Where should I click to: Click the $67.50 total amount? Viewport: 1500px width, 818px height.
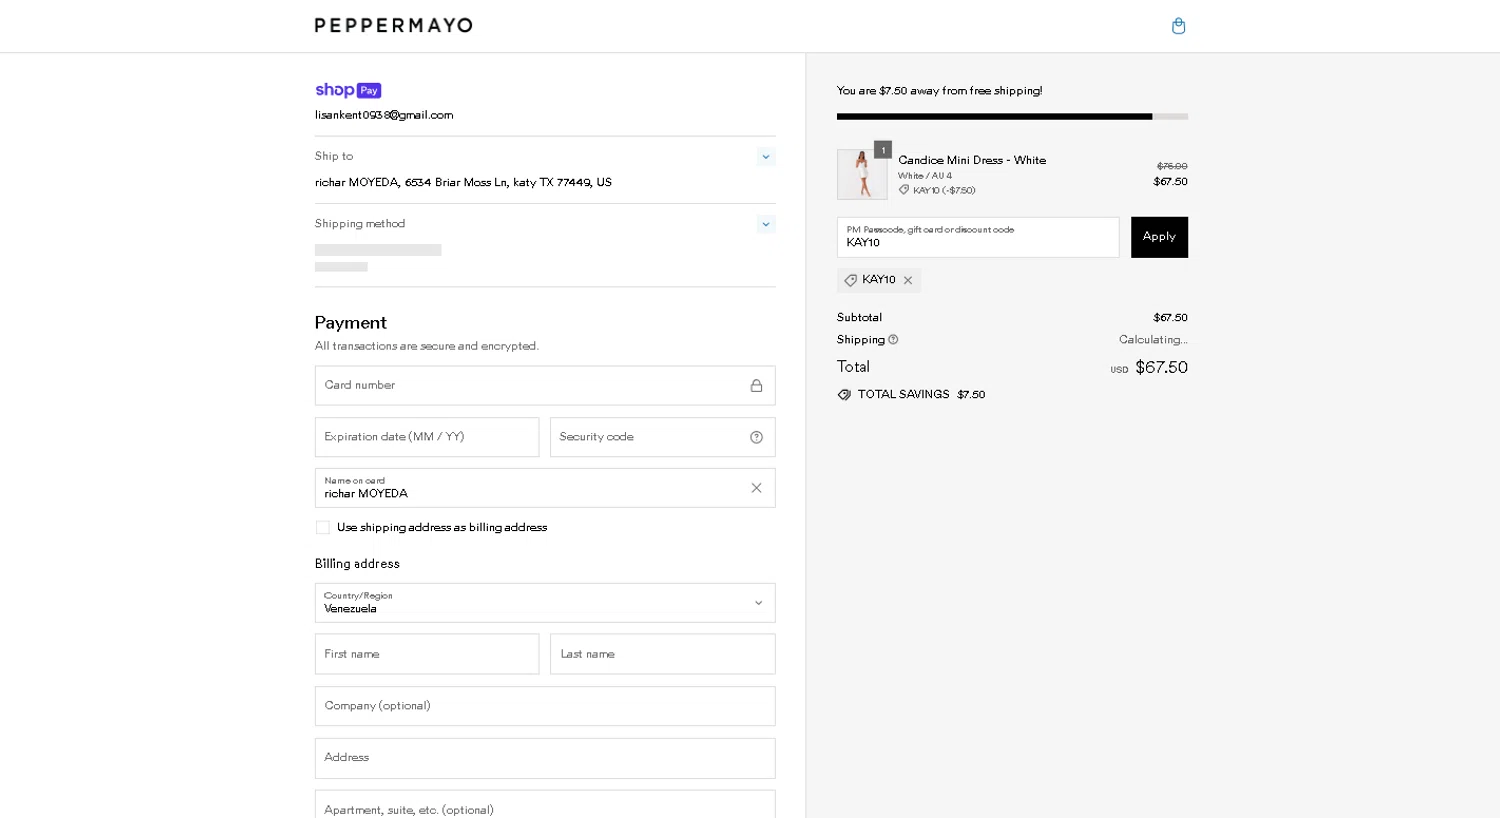[x=1161, y=367]
